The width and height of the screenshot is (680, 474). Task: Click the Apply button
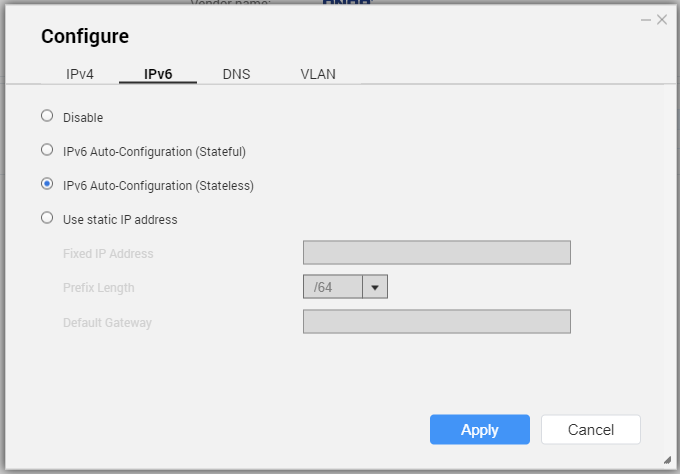point(479,429)
